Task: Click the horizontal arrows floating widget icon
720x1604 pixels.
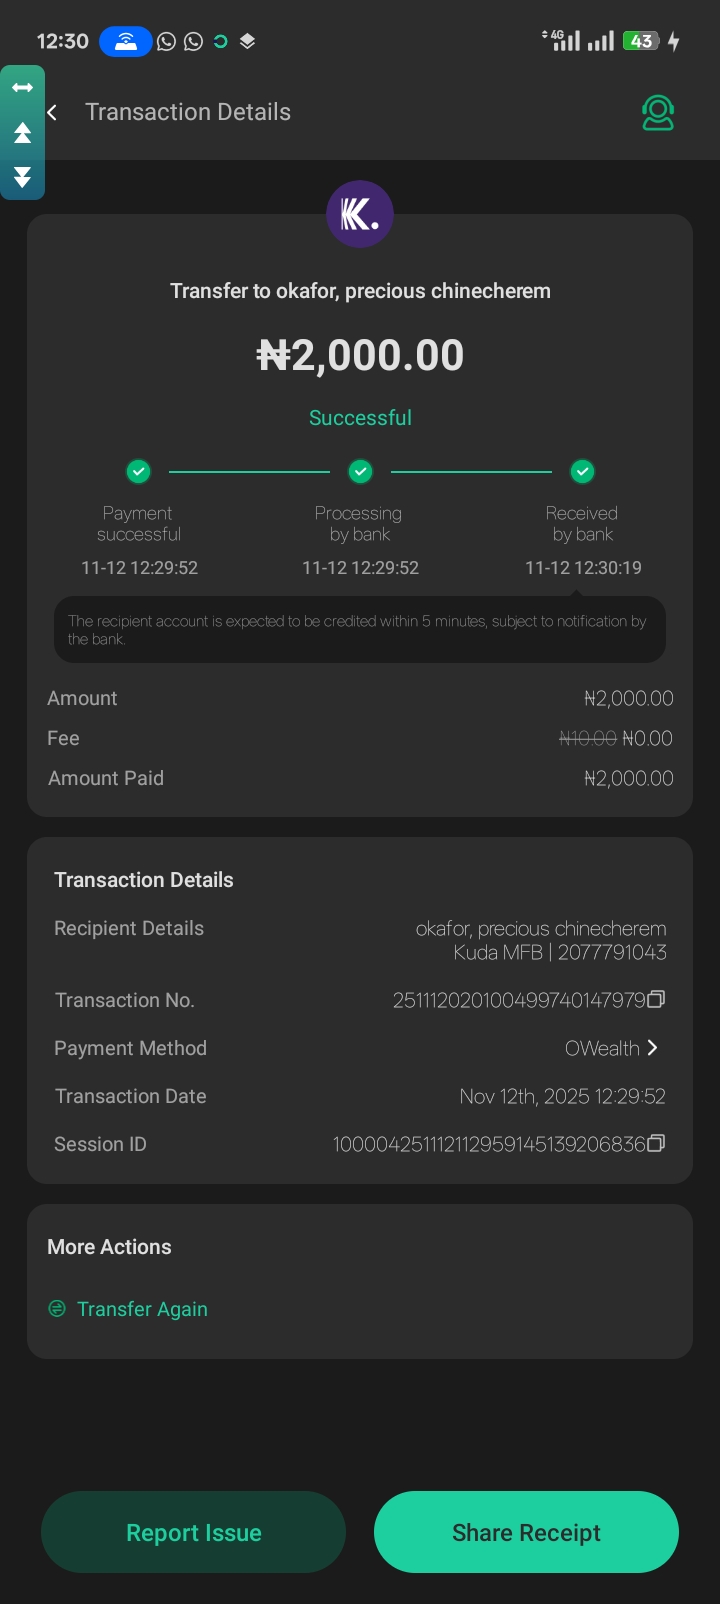Action: [x=22, y=88]
